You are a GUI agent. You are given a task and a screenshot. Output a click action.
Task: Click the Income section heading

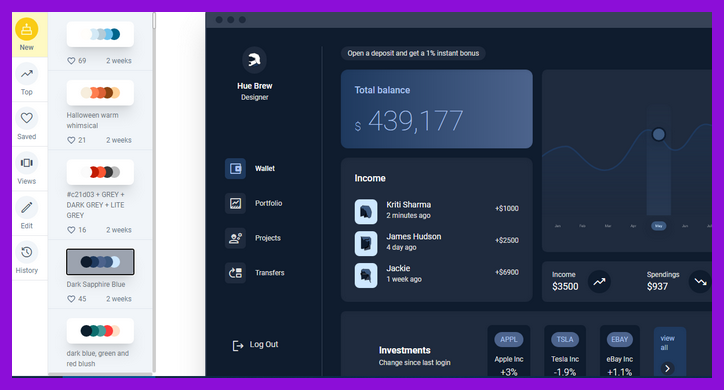[x=370, y=178]
